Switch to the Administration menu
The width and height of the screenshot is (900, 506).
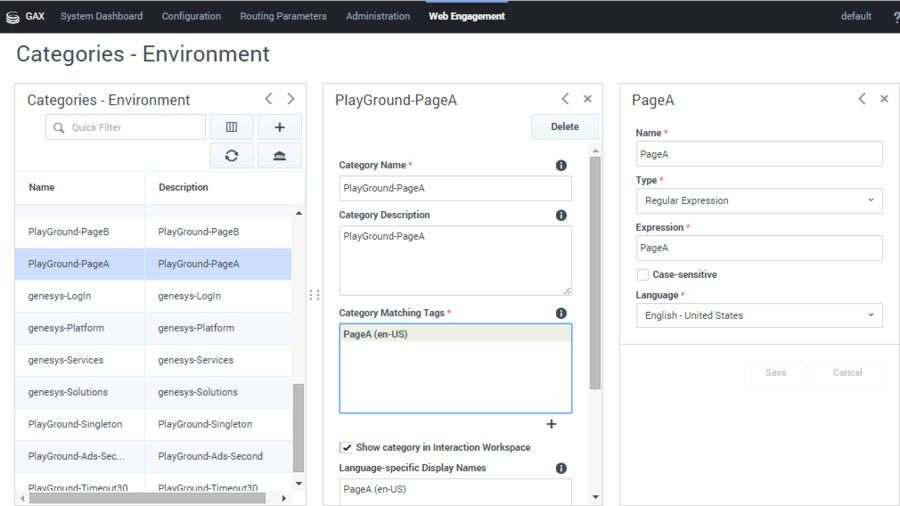pos(377,16)
